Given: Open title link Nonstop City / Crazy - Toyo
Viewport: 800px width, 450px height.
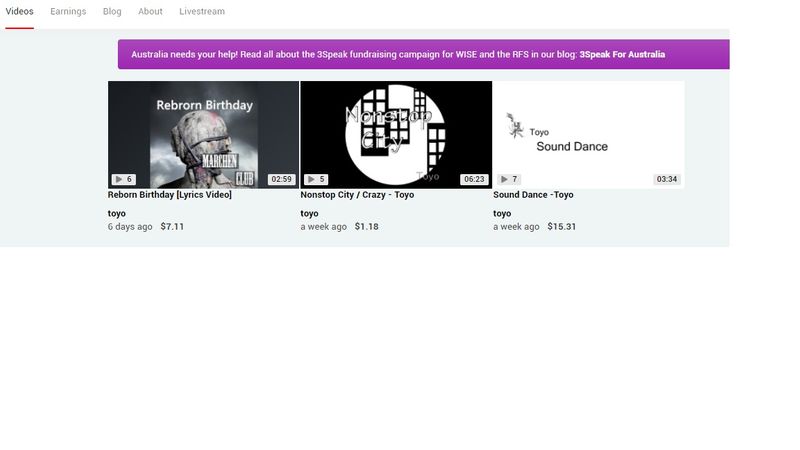Looking at the screenshot, I should tap(357, 195).
